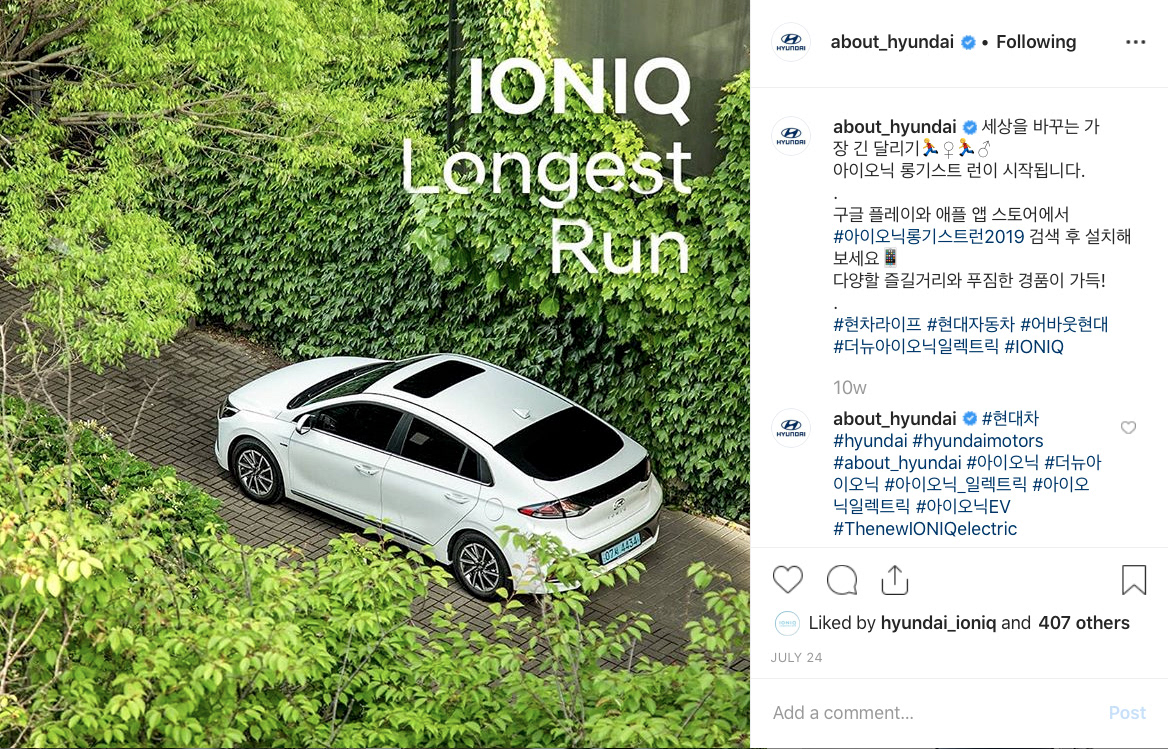1168x749 pixels.
Task: Like the about_hyundai hashtag comment
Action: tap(1128, 427)
